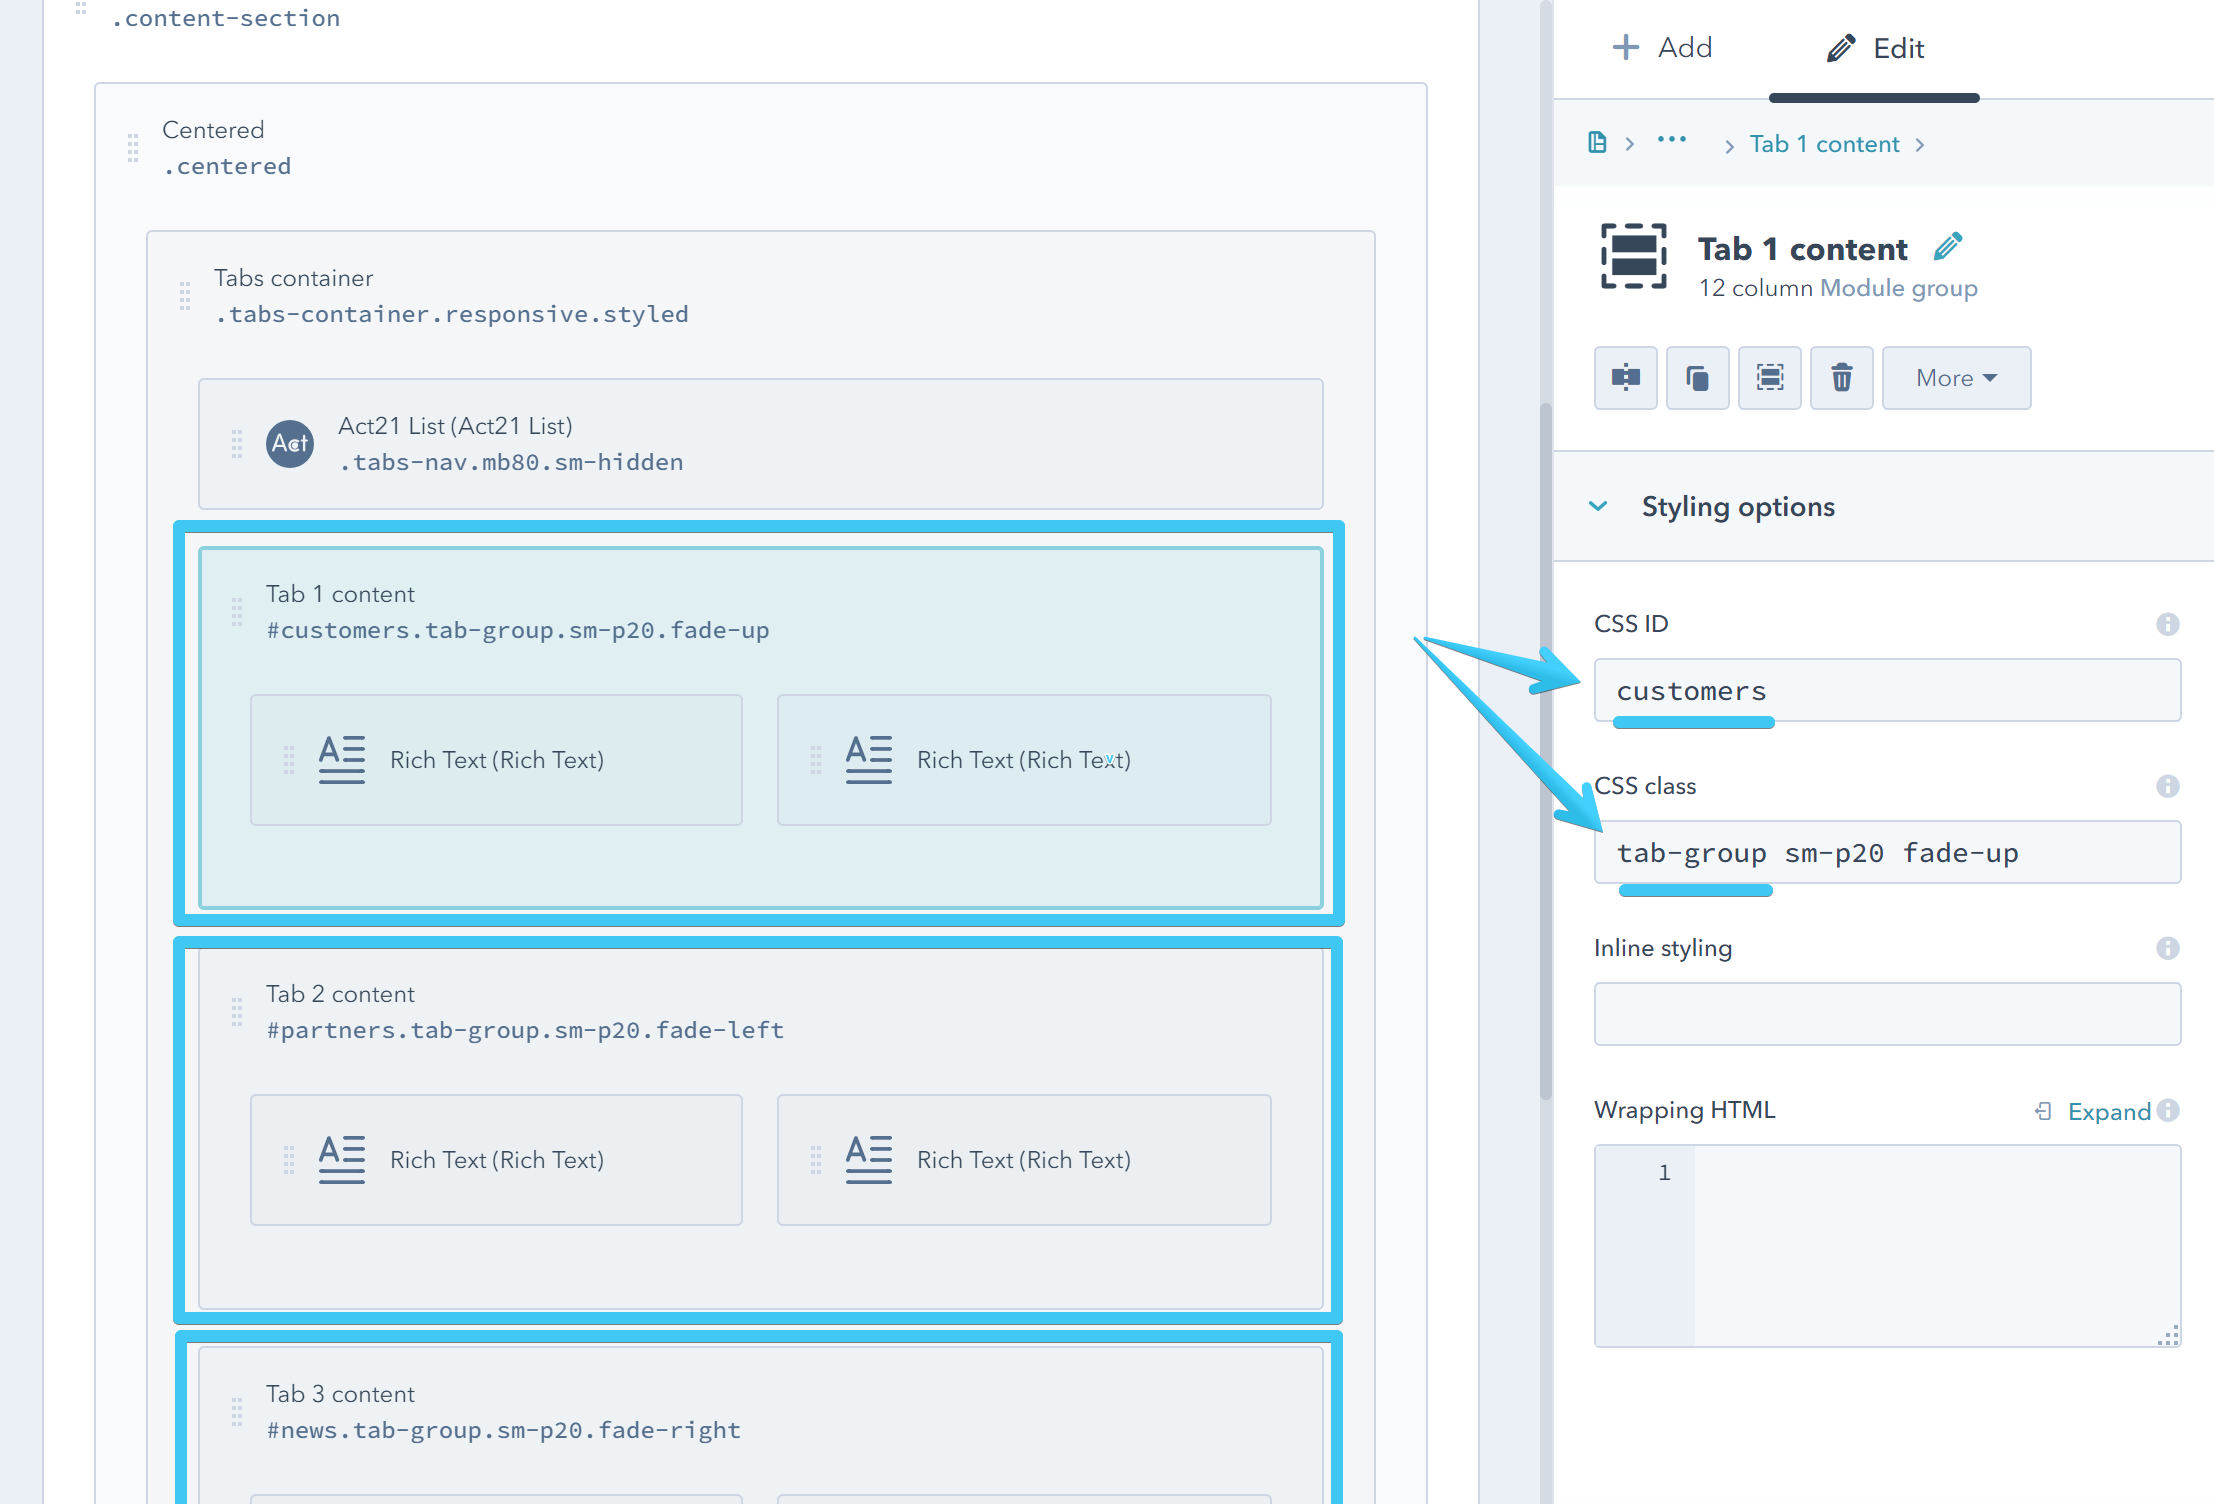Click the Expand link for Wrapping HTML

2108,1111
